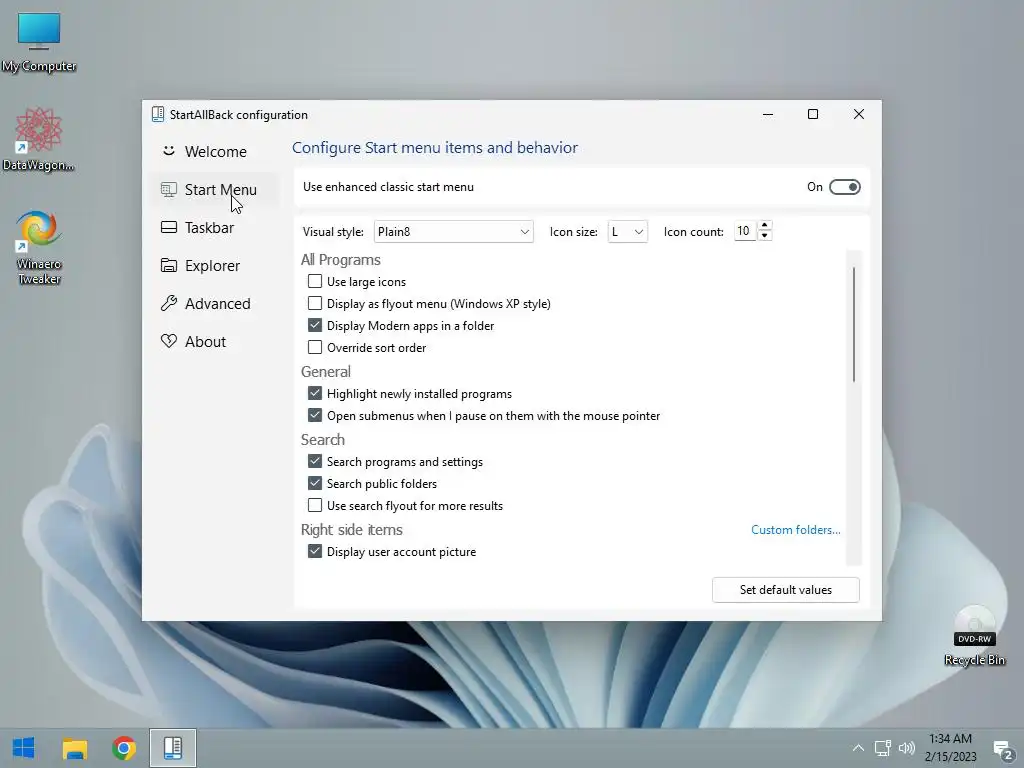Minimize the StartAllBack configuration window
The height and width of the screenshot is (768, 1024).
[768, 114]
